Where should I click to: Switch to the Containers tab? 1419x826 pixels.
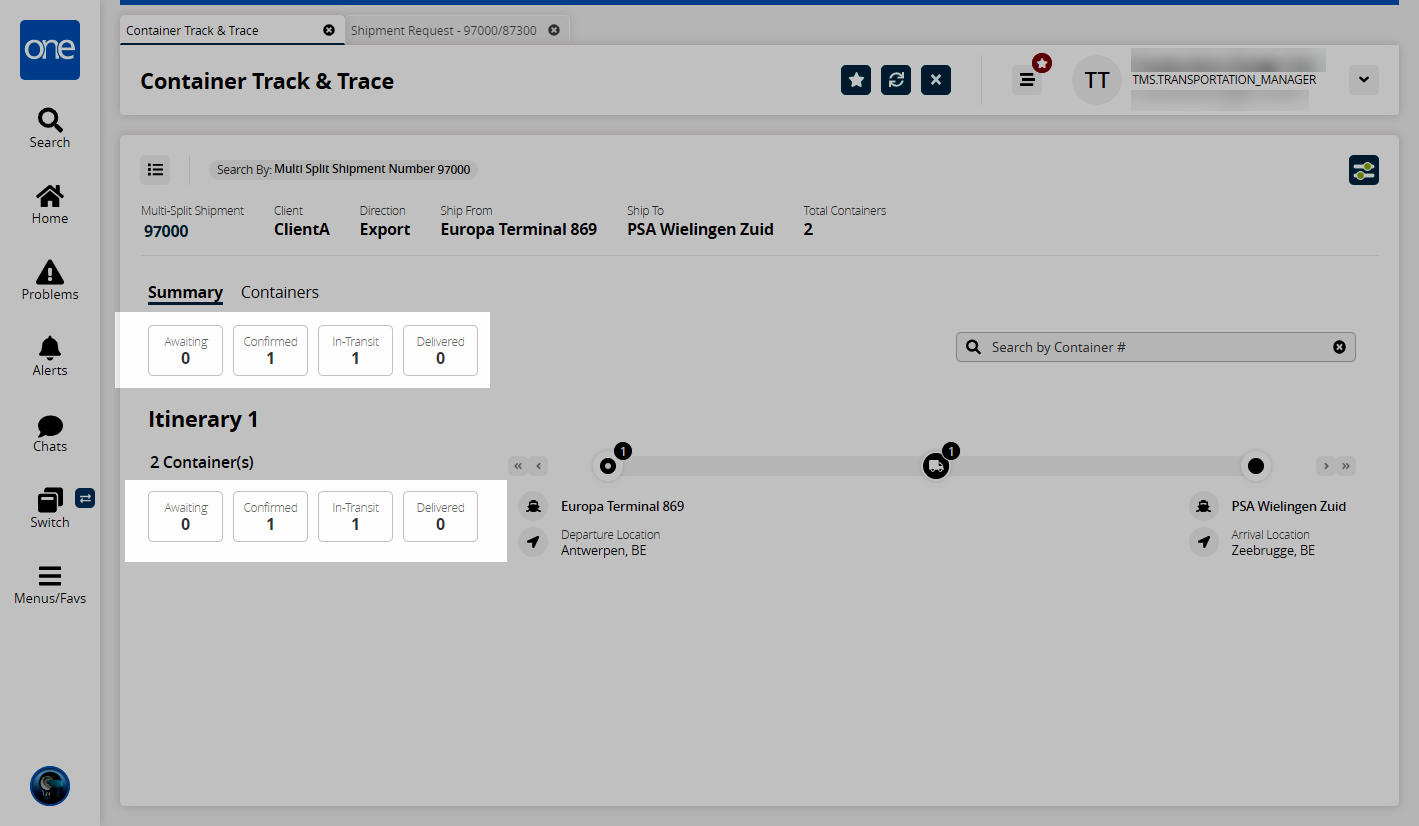pos(280,292)
